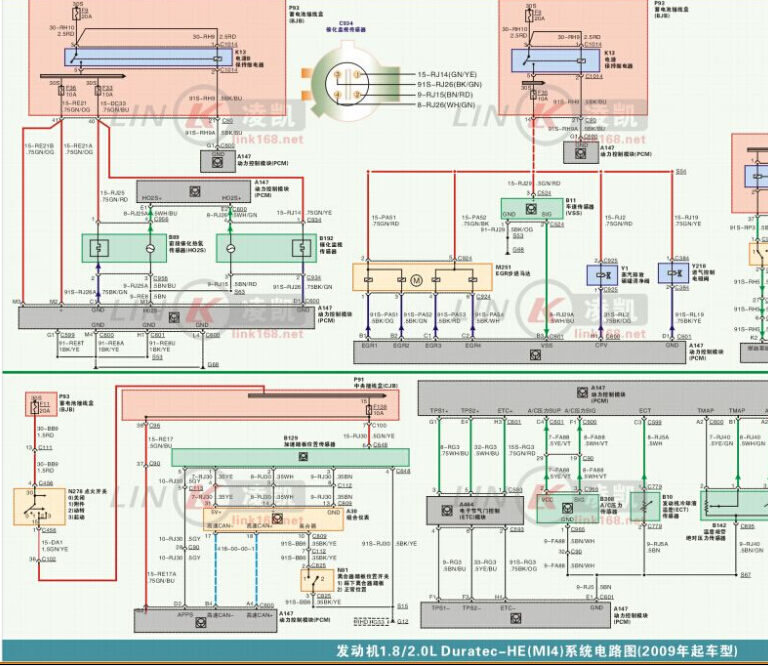The image size is (768, 666).
Task: Click the 91S-RJ26(BK/GN) pin callout
Action: [449, 84]
